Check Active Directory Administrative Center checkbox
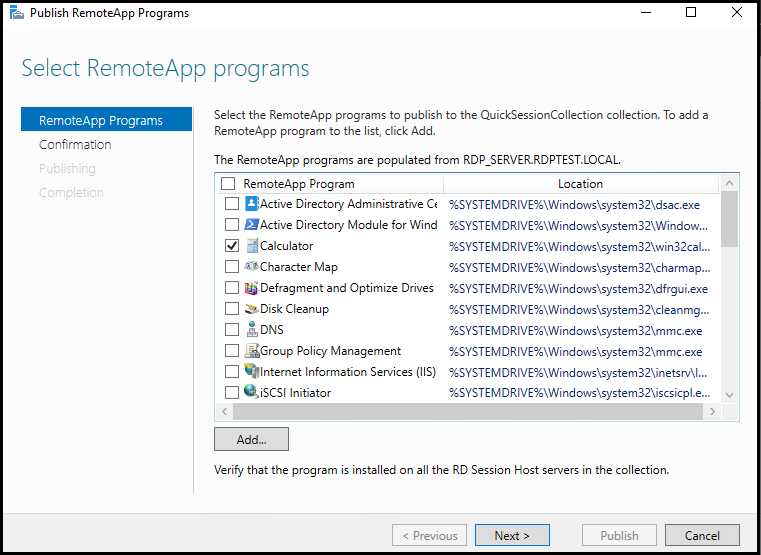This screenshot has width=761, height=555. click(x=232, y=204)
